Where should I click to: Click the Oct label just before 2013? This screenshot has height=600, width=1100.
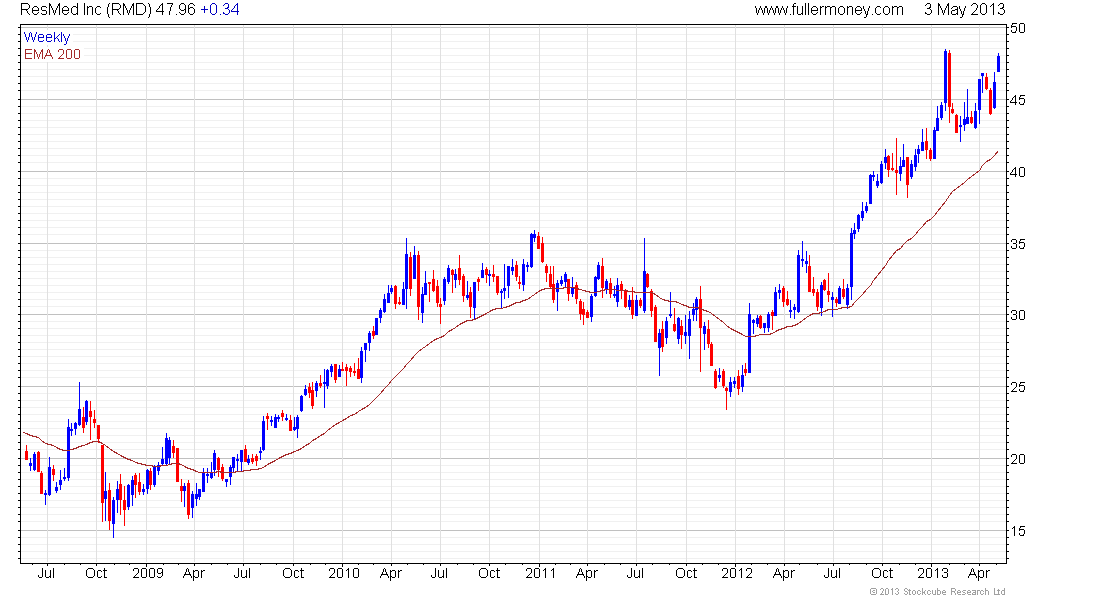[x=883, y=573]
